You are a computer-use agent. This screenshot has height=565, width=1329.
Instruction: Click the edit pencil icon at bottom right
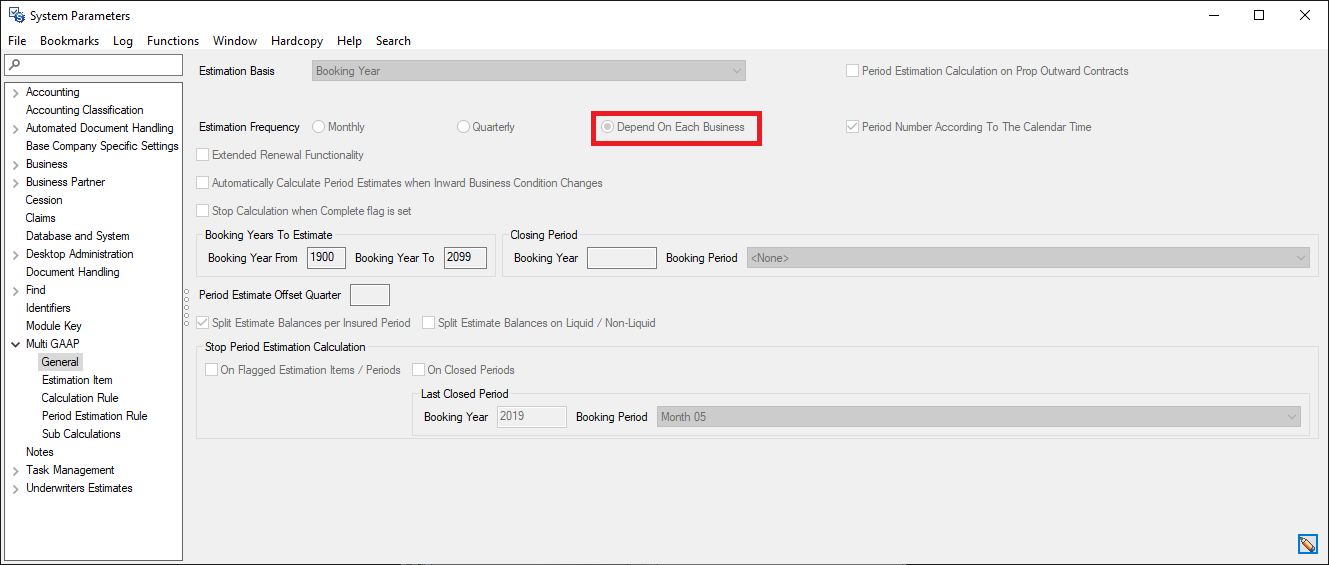coord(1306,544)
